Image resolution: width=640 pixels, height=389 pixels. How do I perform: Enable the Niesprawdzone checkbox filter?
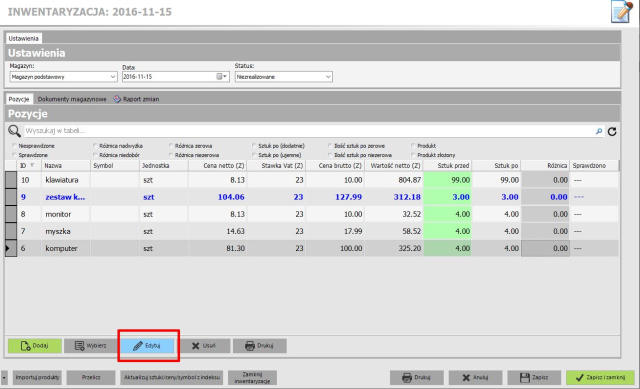(x=15, y=146)
